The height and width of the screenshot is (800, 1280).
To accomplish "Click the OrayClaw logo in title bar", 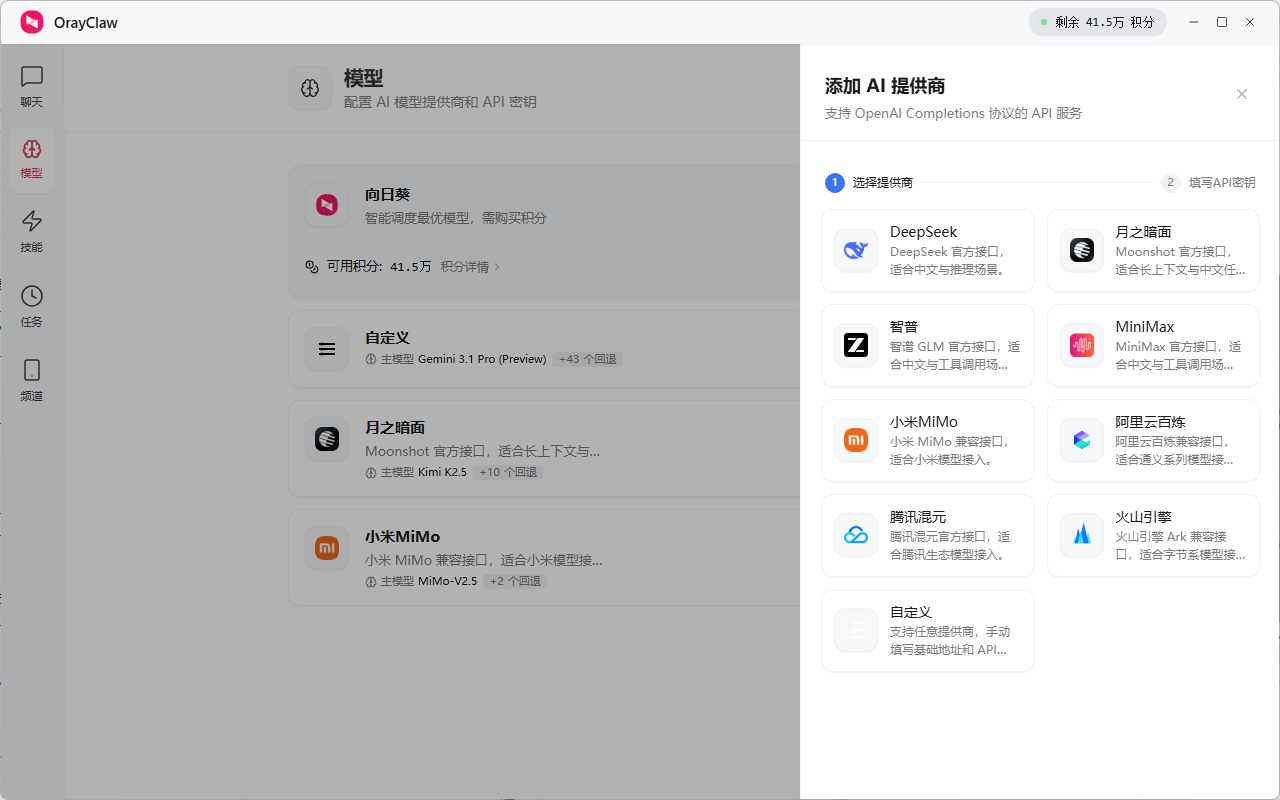I will click(x=32, y=22).
